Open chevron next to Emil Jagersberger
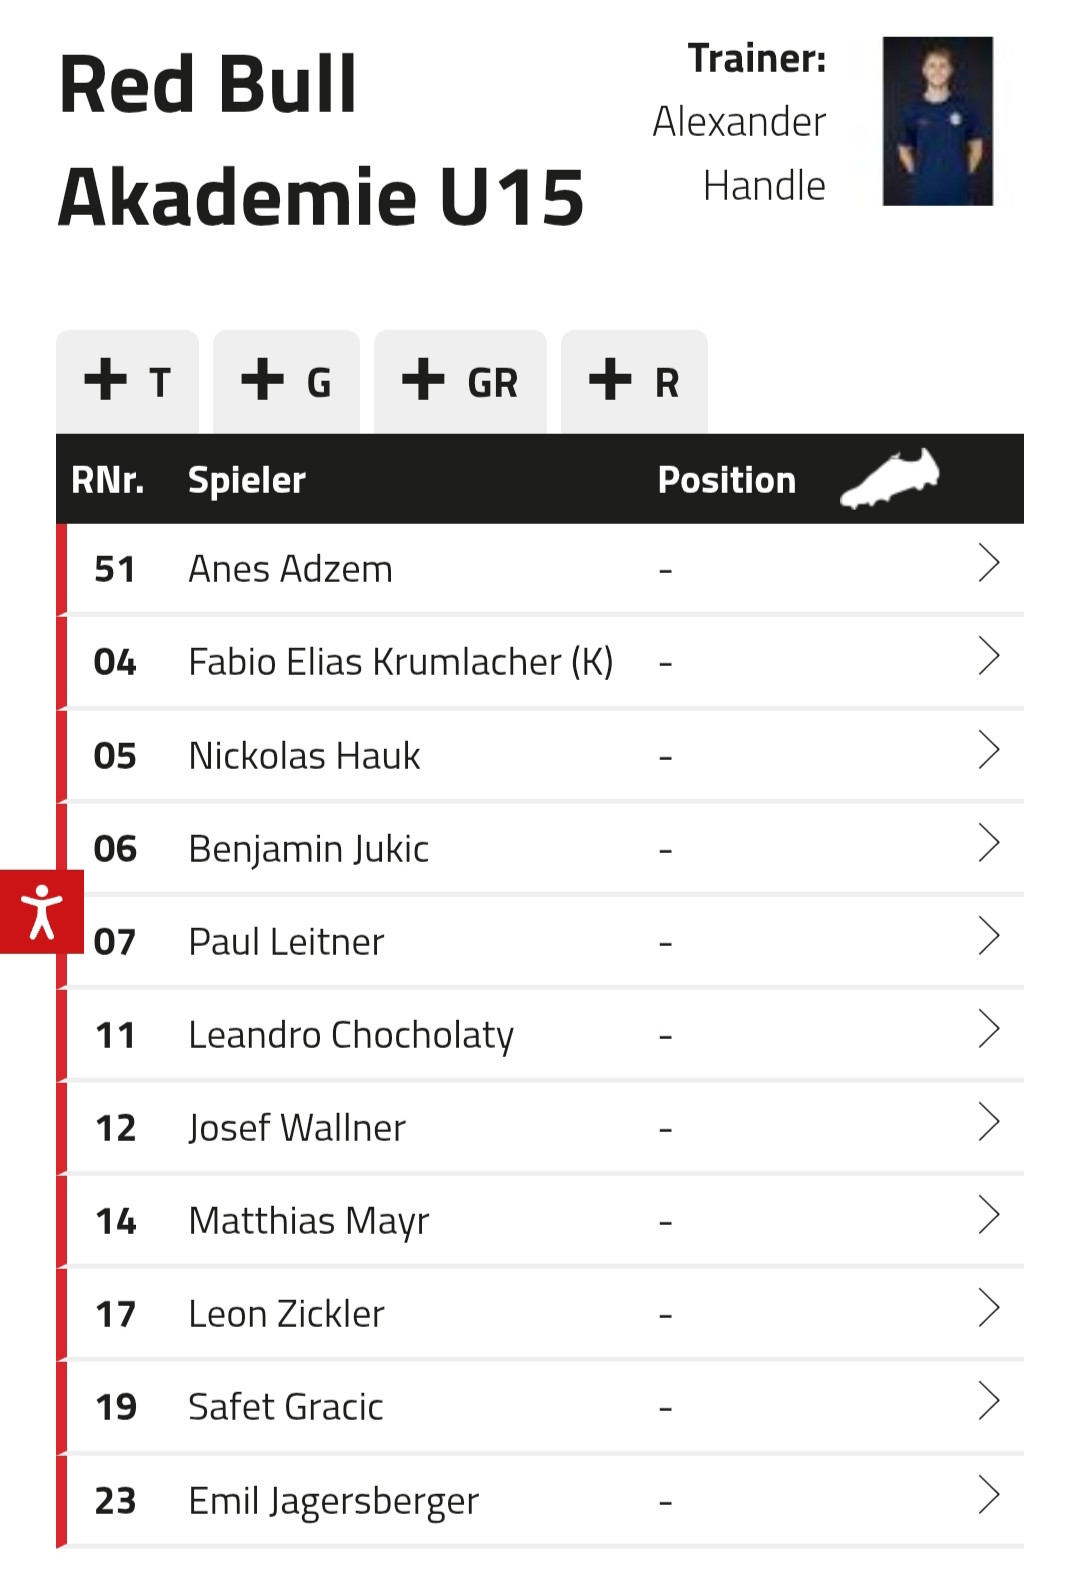The height and width of the screenshot is (1570, 1080). click(x=988, y=1495)
